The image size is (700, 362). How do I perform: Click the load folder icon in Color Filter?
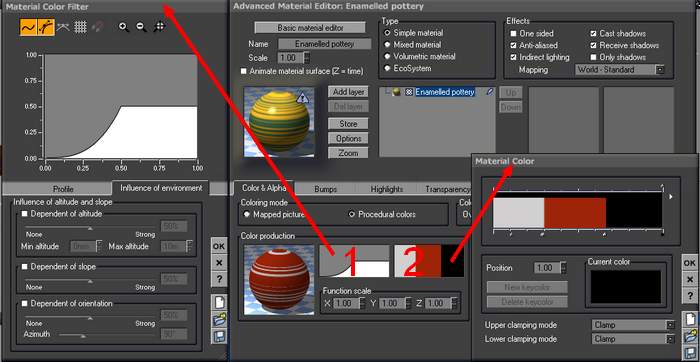(219, 319)
